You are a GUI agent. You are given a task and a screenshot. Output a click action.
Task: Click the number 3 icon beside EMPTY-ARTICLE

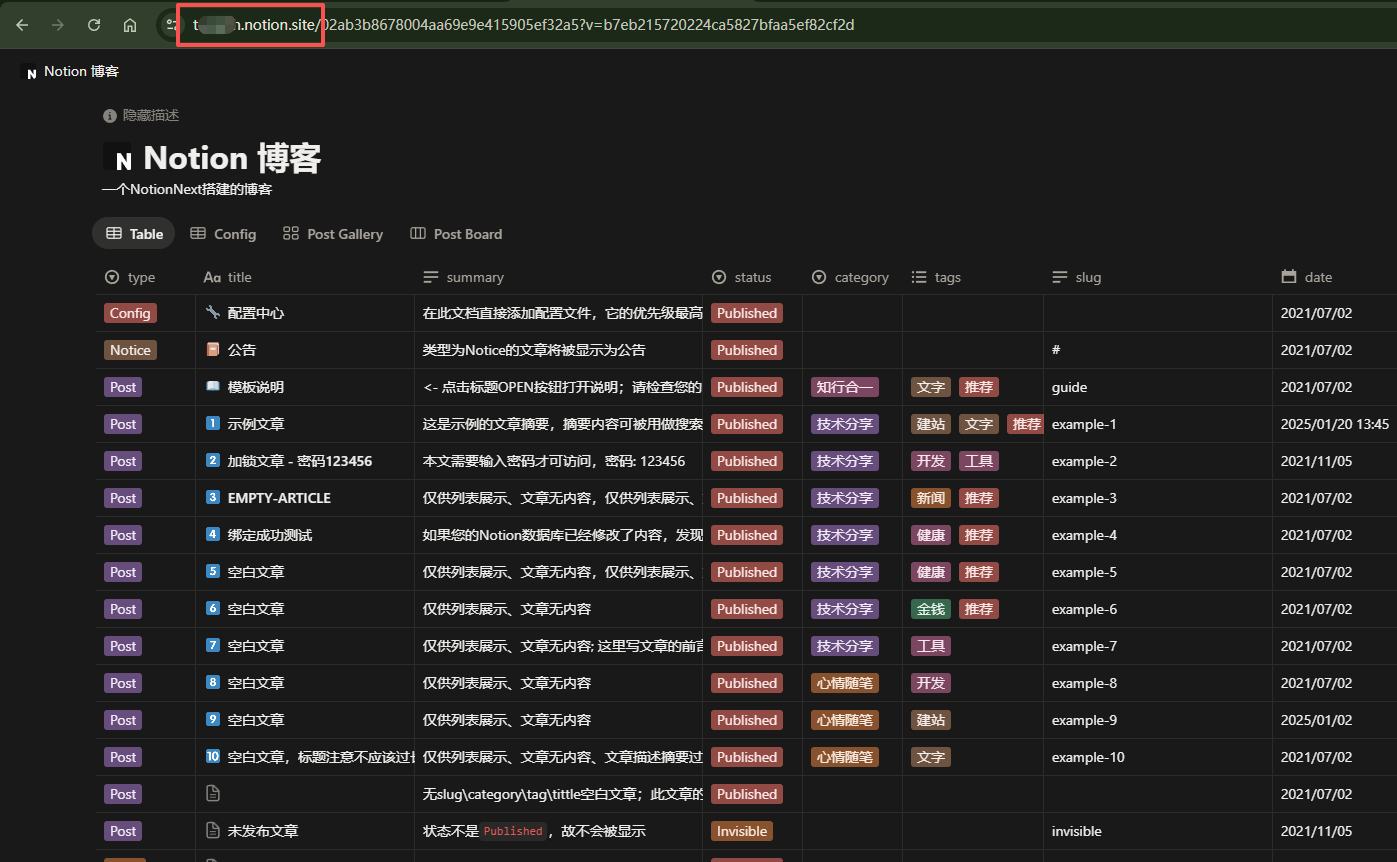pyautogui.click(x=212, y=498)
